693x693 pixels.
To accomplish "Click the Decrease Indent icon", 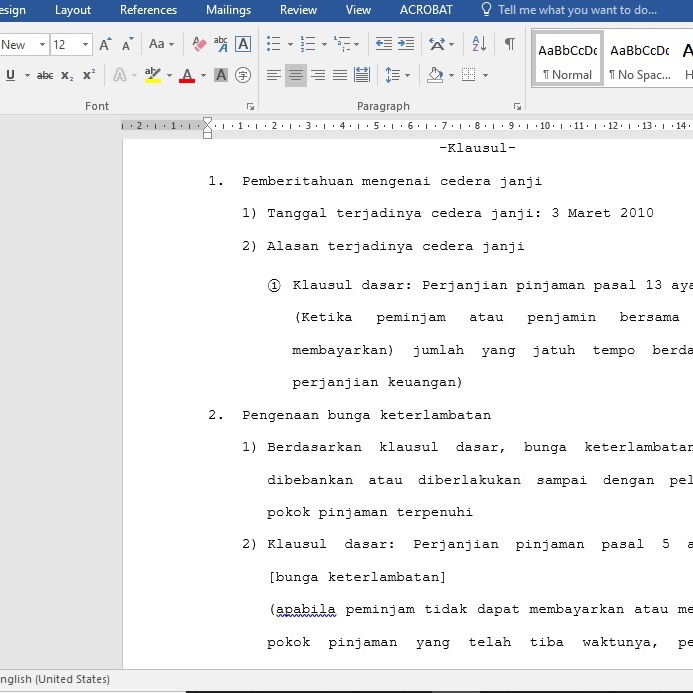I will 383,44.
